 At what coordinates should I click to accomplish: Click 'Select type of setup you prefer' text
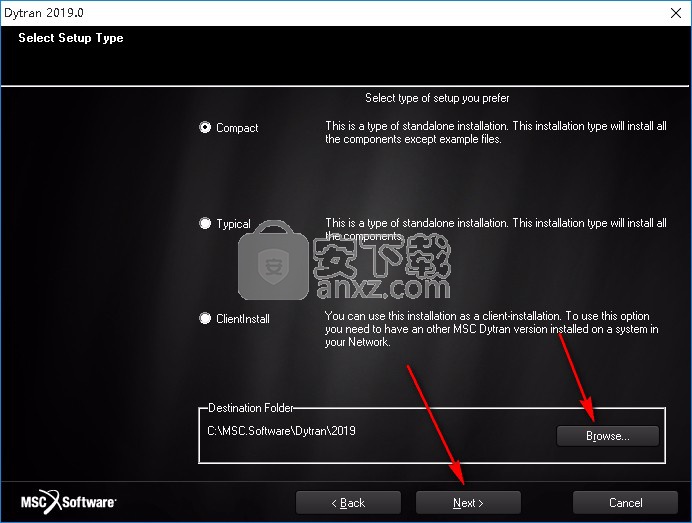[437, 98]
